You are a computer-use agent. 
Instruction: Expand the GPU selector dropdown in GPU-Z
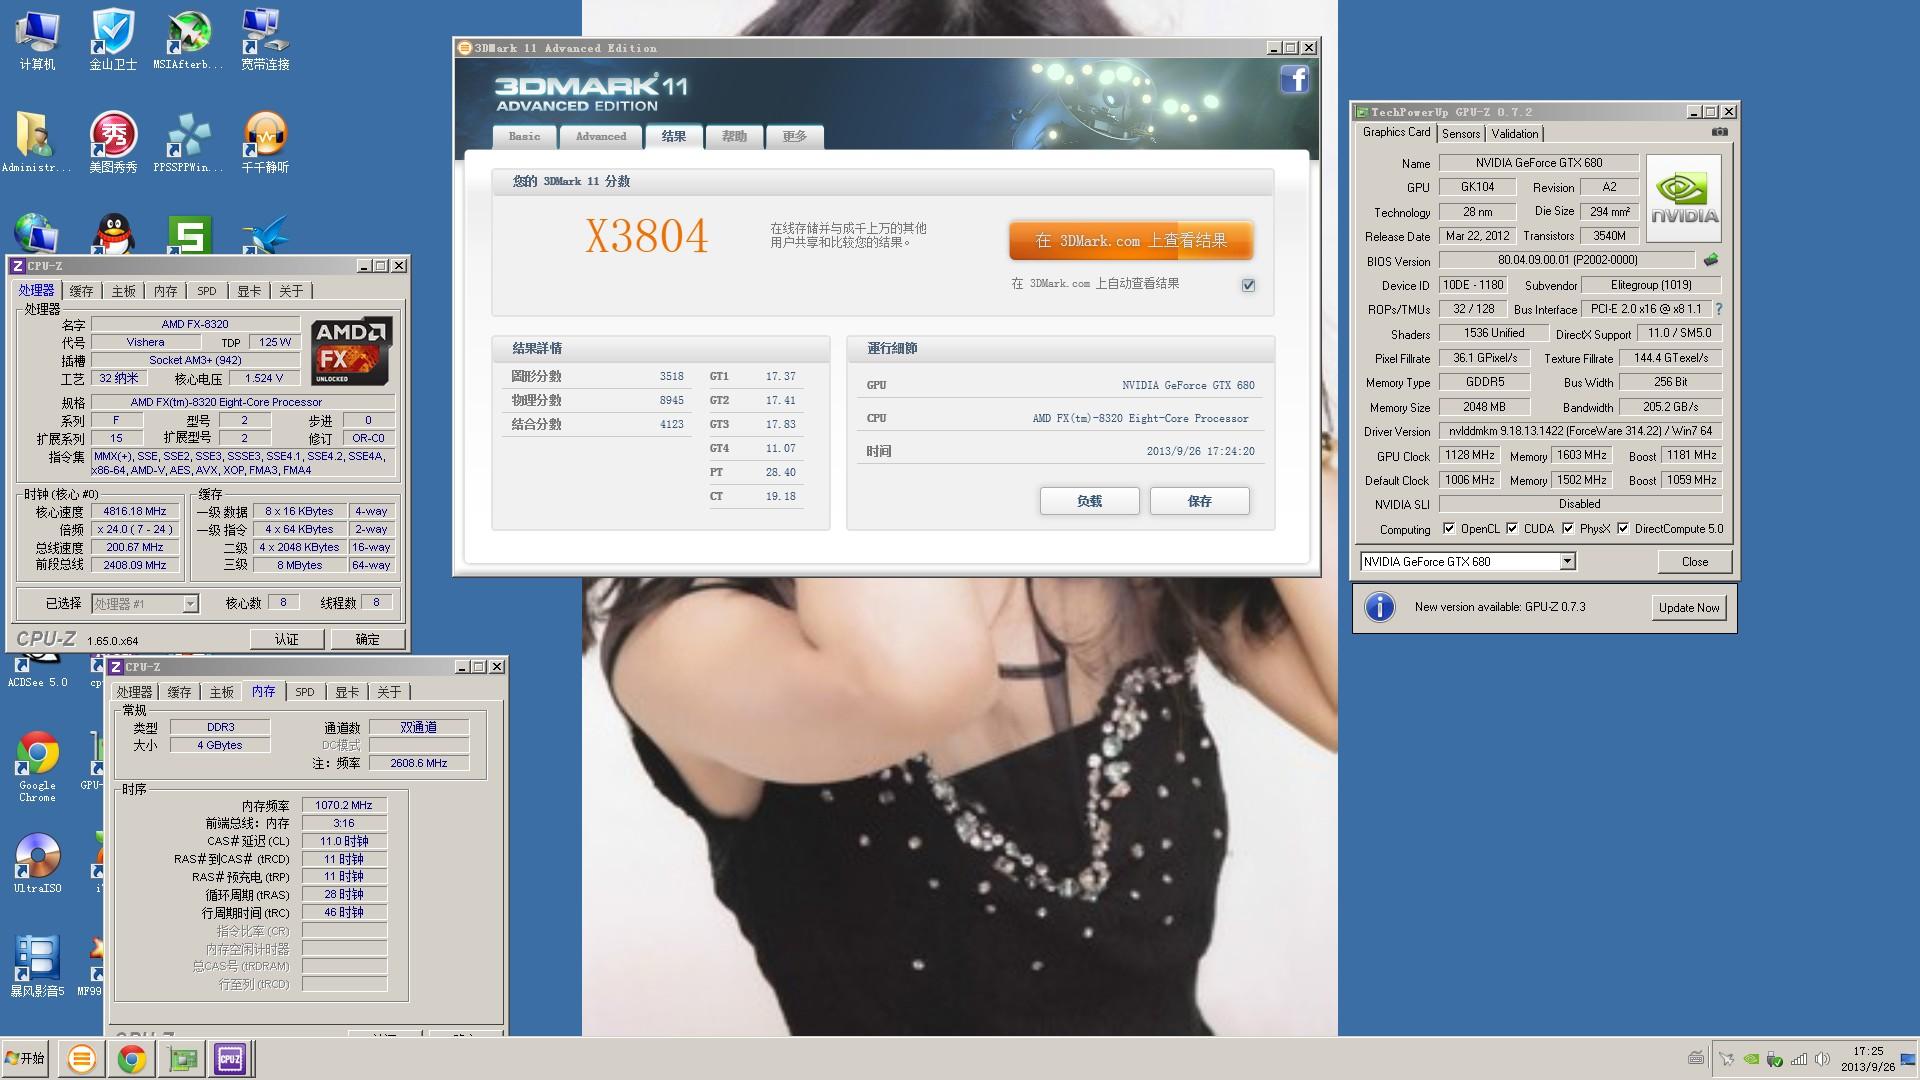pos(1567,562)
